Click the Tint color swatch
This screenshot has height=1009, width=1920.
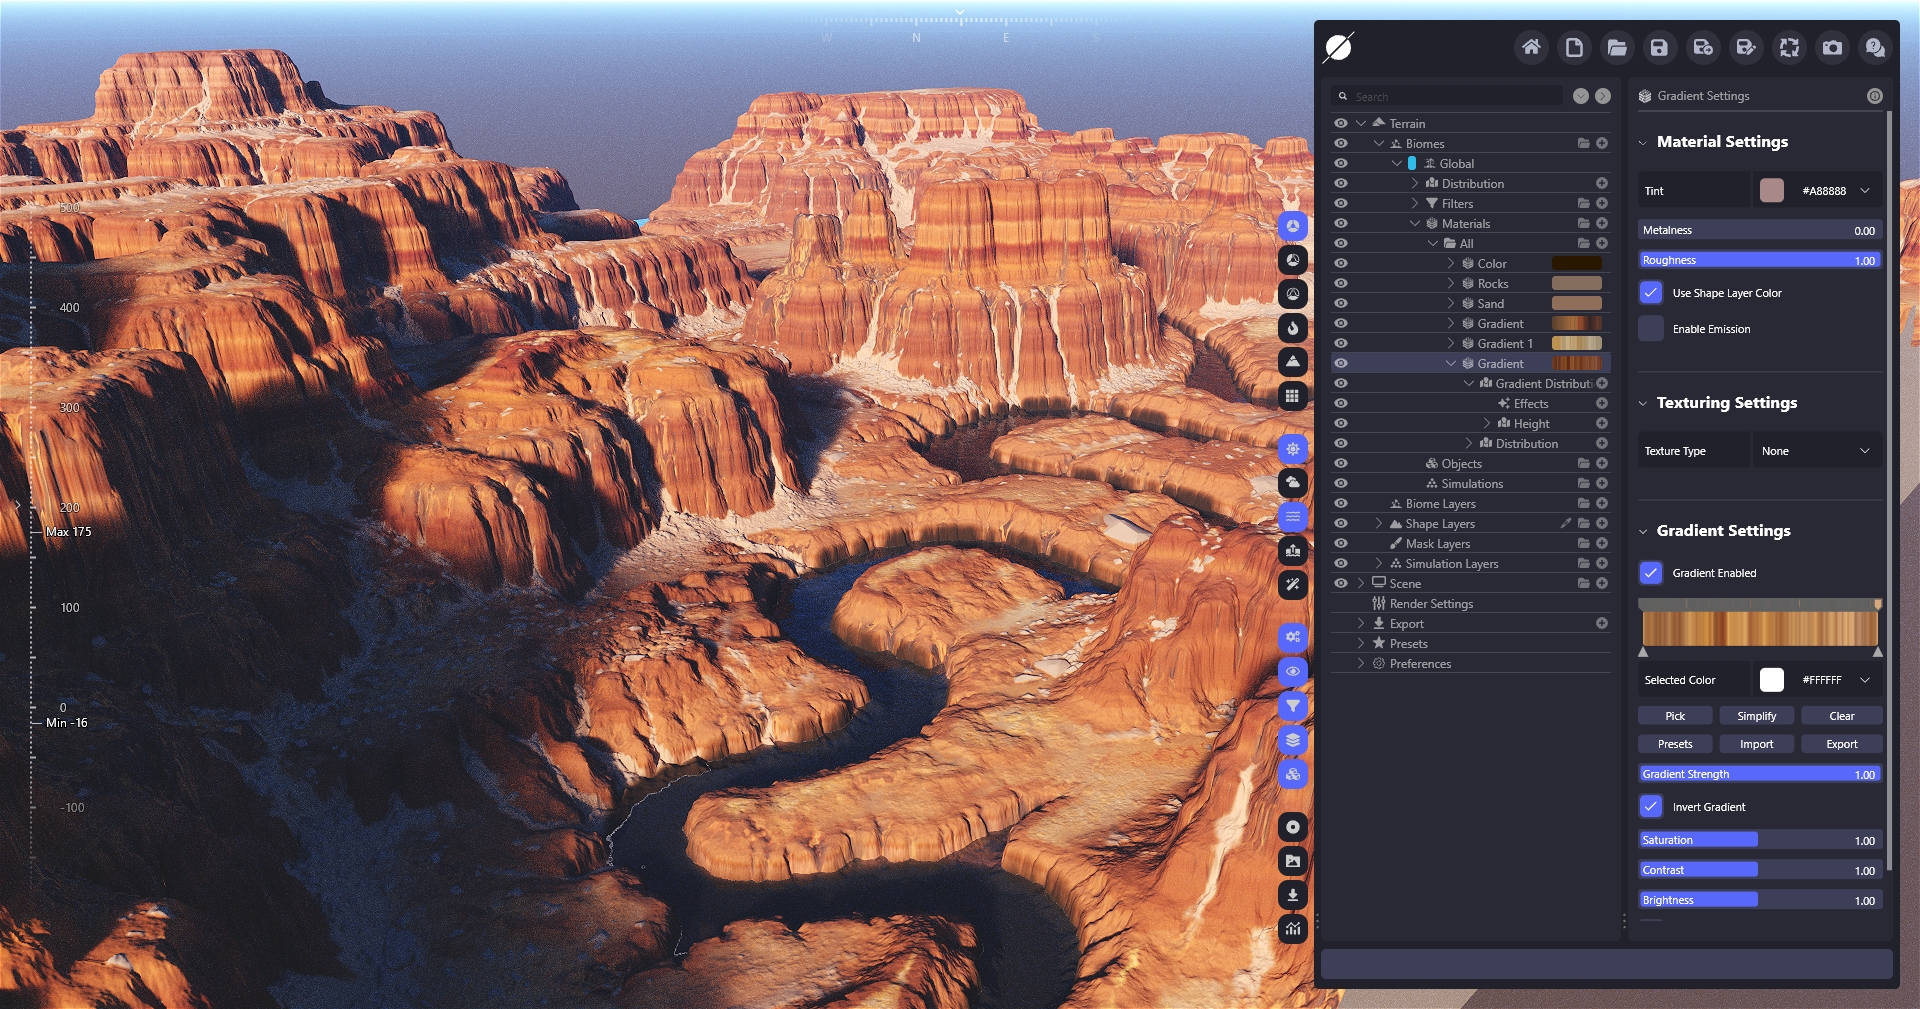click(x=1771, y=191)
